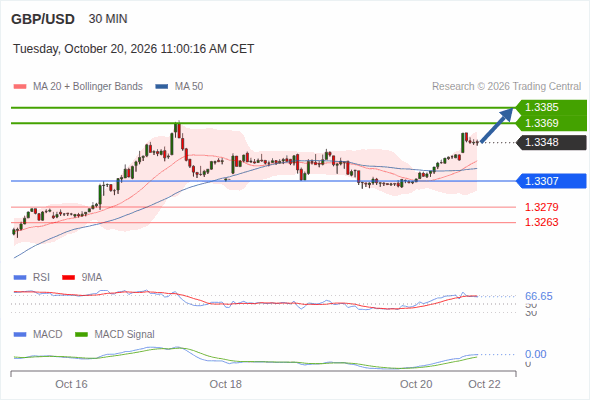This screenshot has height=400, width=590.
Task: Click MA 20 + Bollinger Bands legend label
Action: (88, 87)
